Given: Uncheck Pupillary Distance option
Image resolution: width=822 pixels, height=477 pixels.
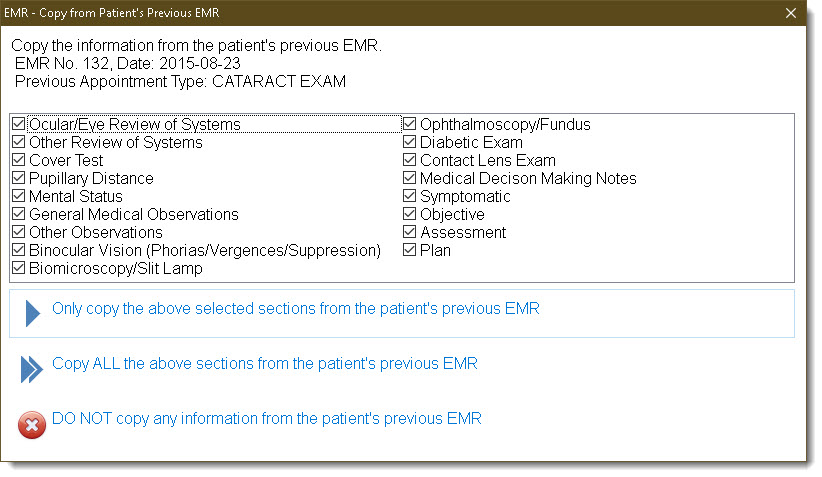Looking at the screenshot, I should [18, 178].
